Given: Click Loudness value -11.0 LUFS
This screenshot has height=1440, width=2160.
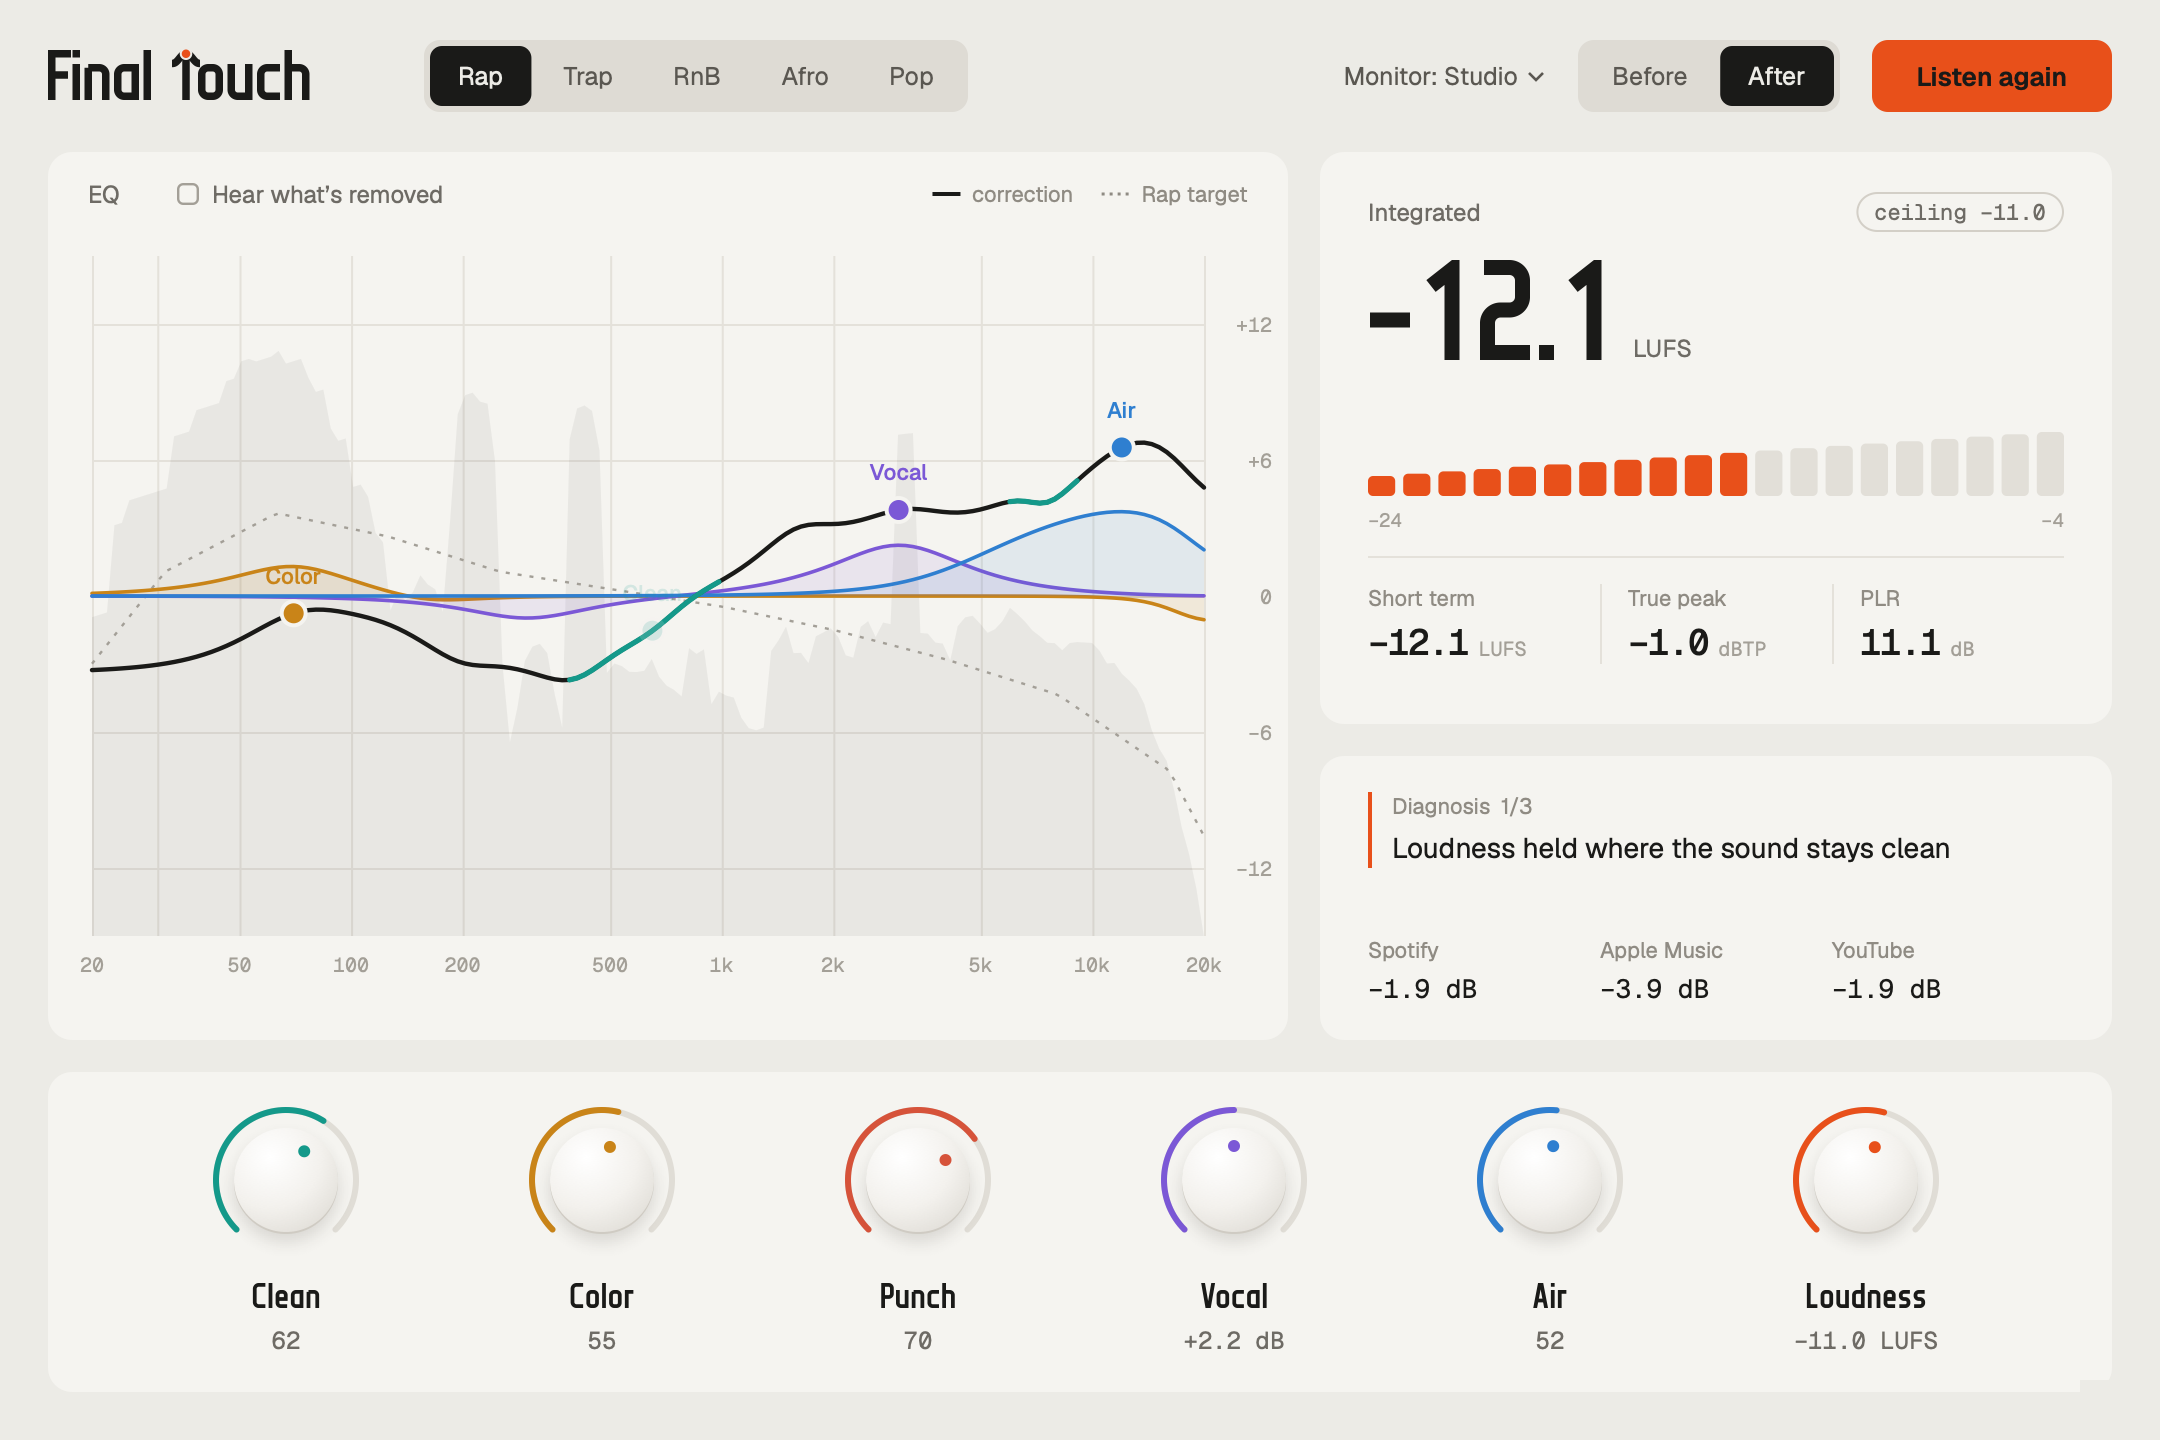Looking at the screenshot, I should tap(1865, 1340).
